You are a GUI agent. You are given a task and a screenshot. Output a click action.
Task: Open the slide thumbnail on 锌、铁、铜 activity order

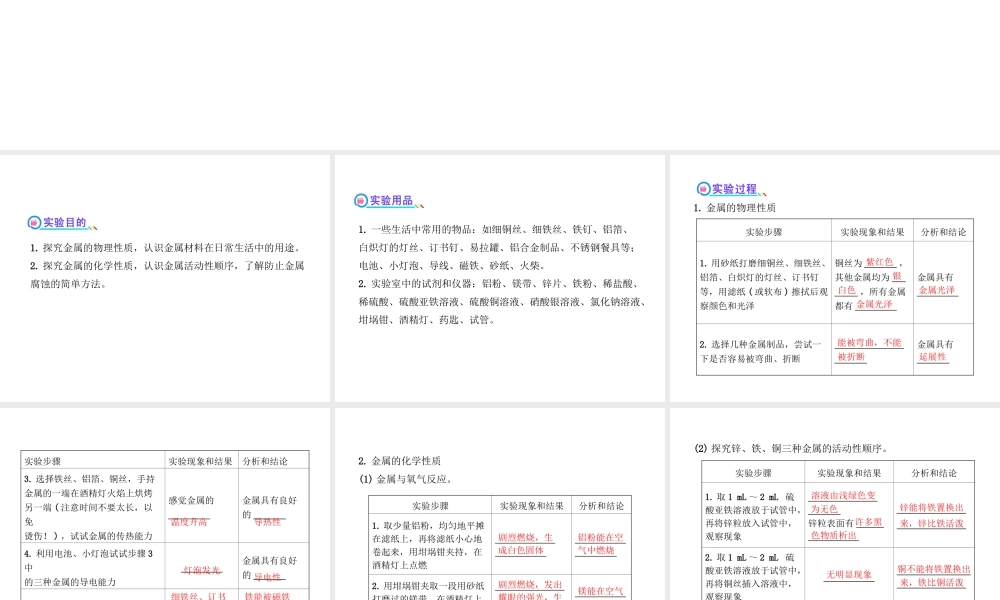coord(835,504)
